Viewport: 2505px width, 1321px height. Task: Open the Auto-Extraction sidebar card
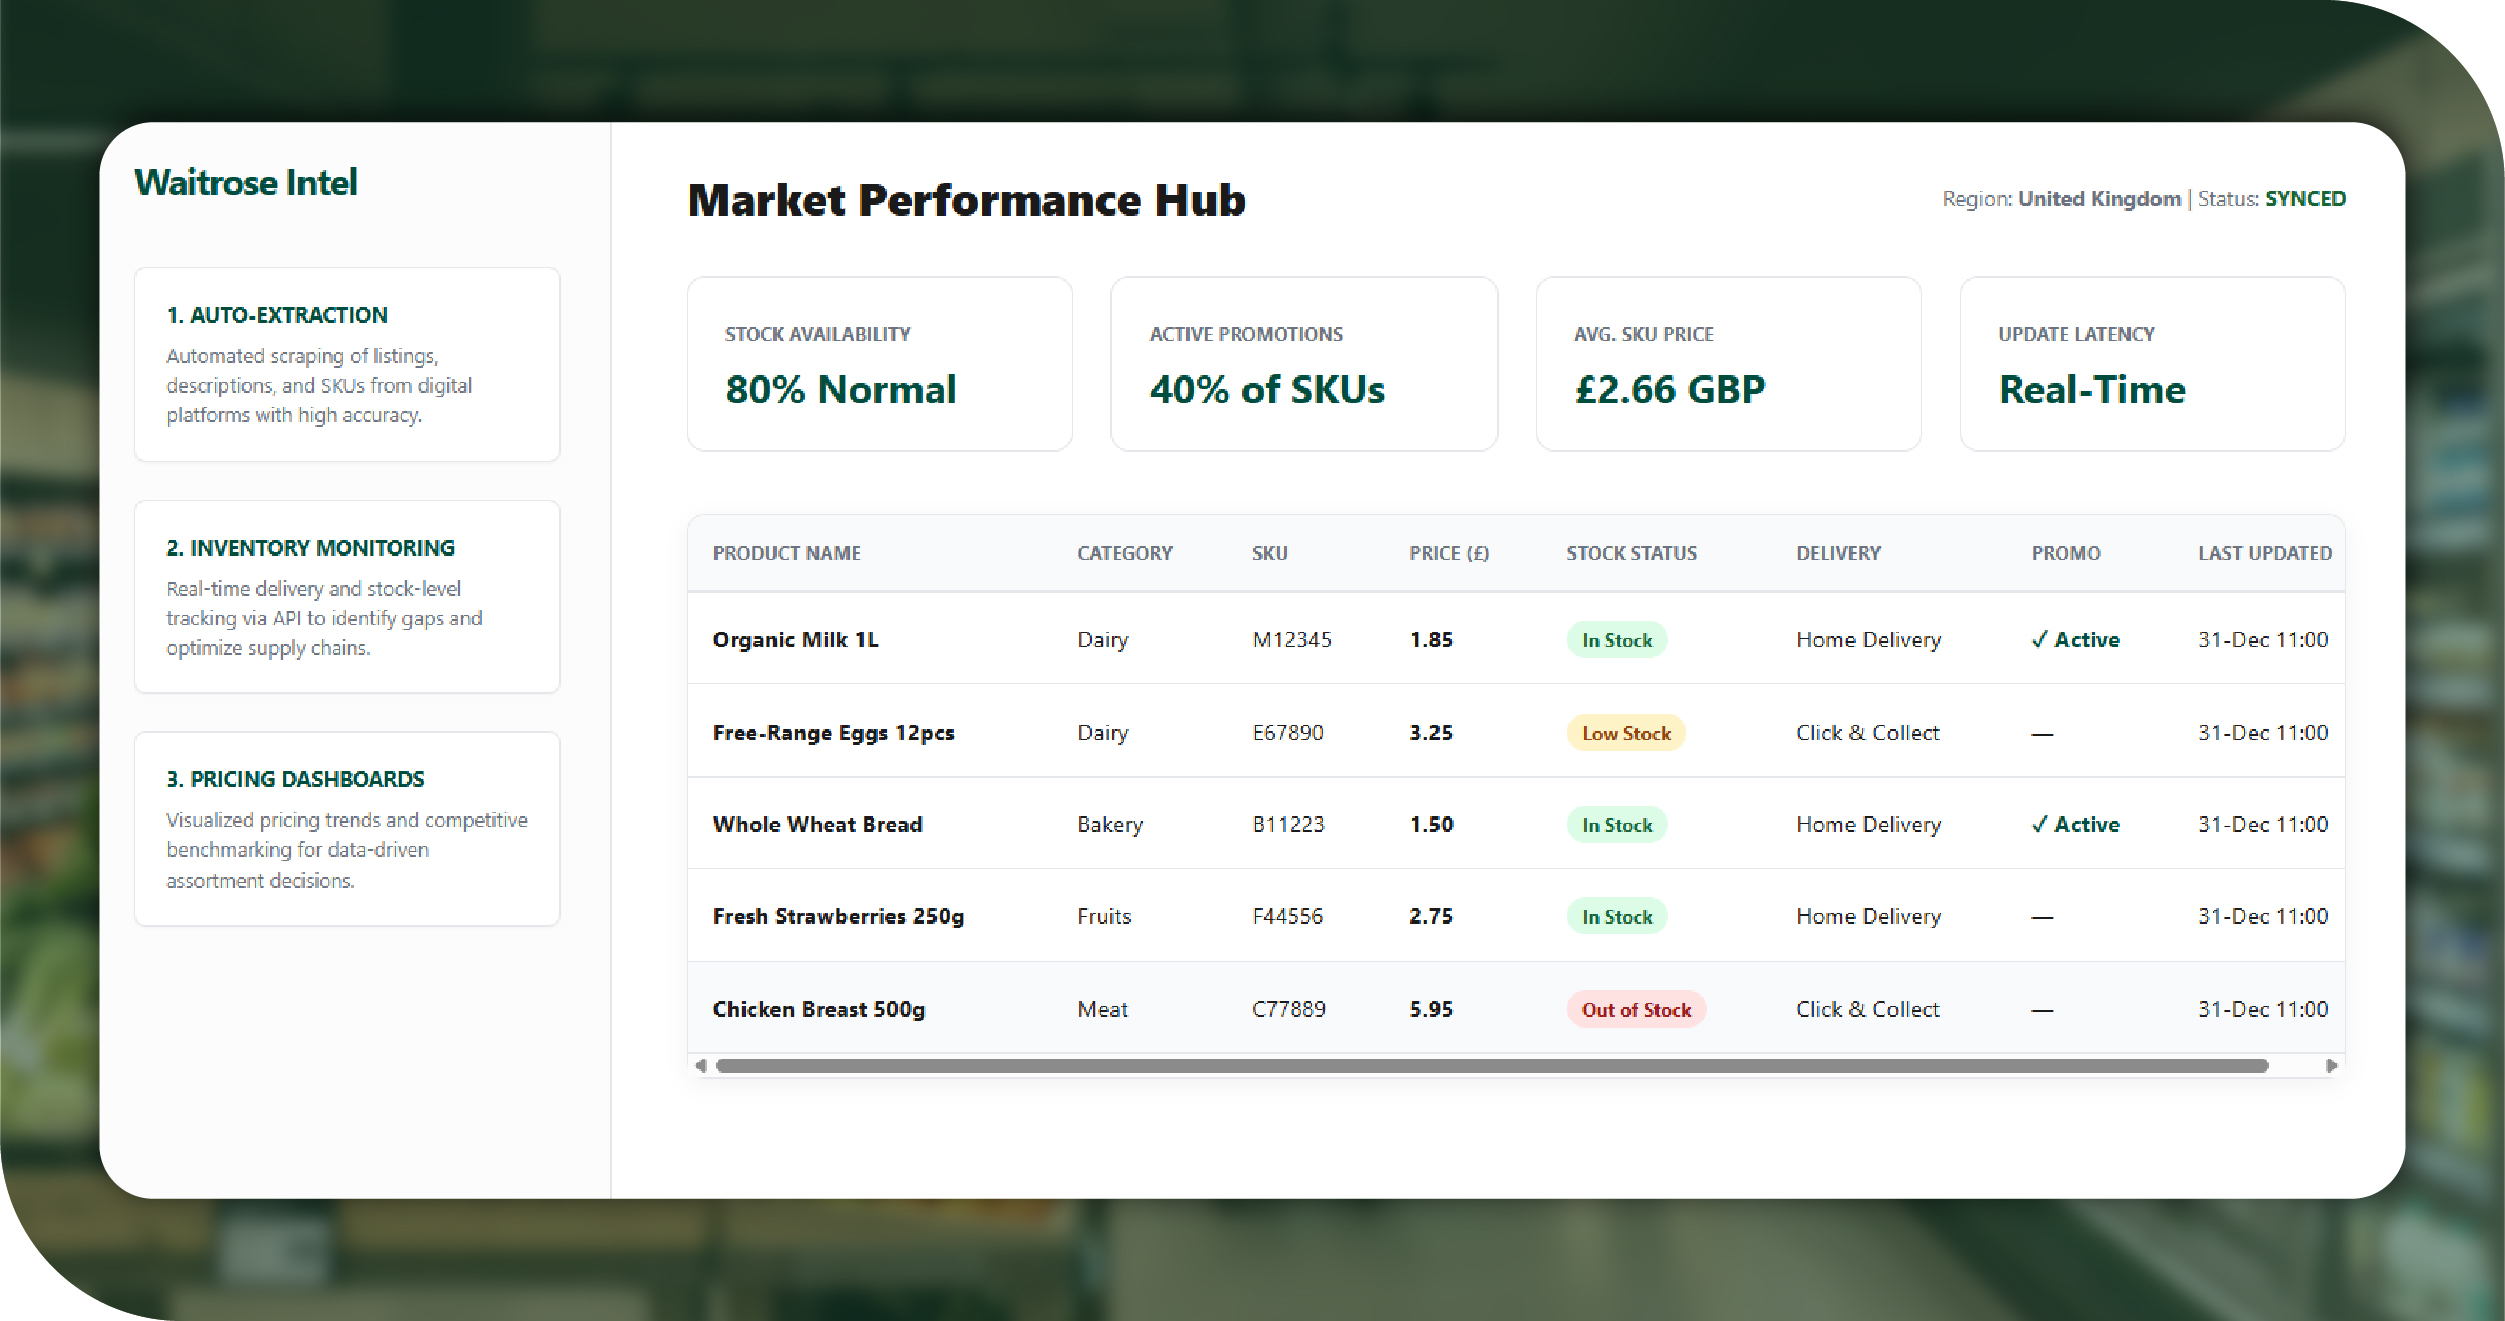click(347, 364)
